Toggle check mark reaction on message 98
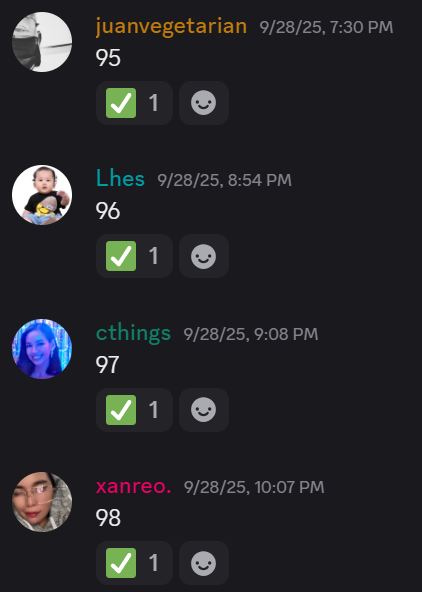Image resolution: width=422 pixels, height=592 pixels. click(x=134, y=563)
